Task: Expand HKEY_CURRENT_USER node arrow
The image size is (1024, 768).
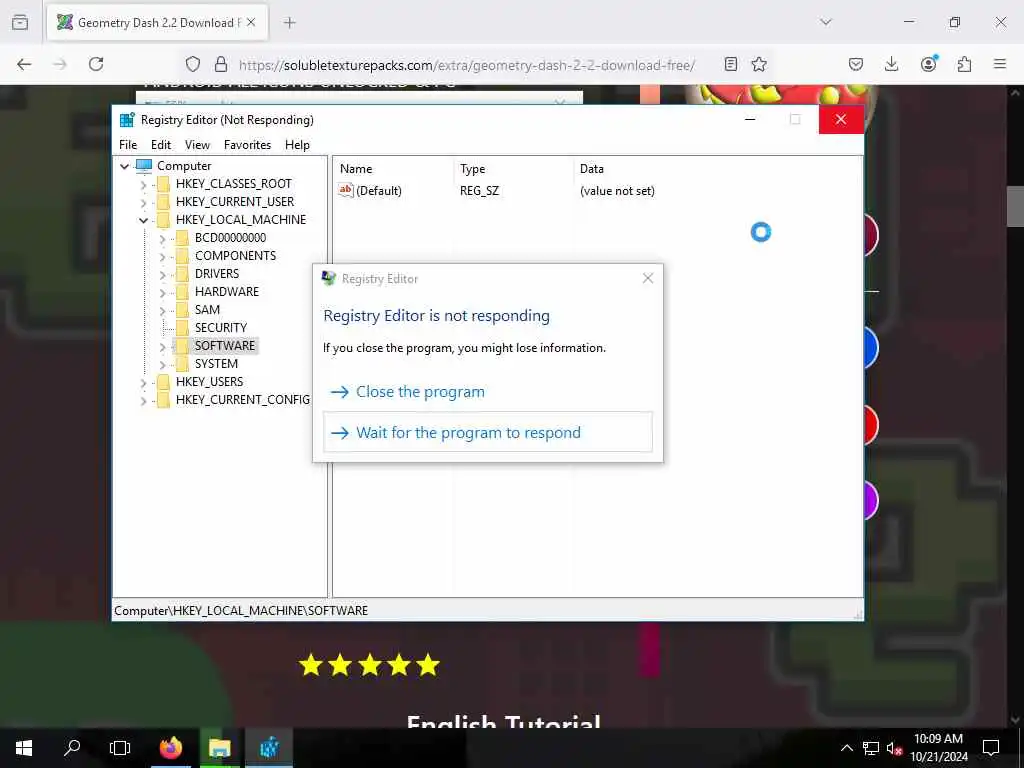Action: (x=144, y=202)
